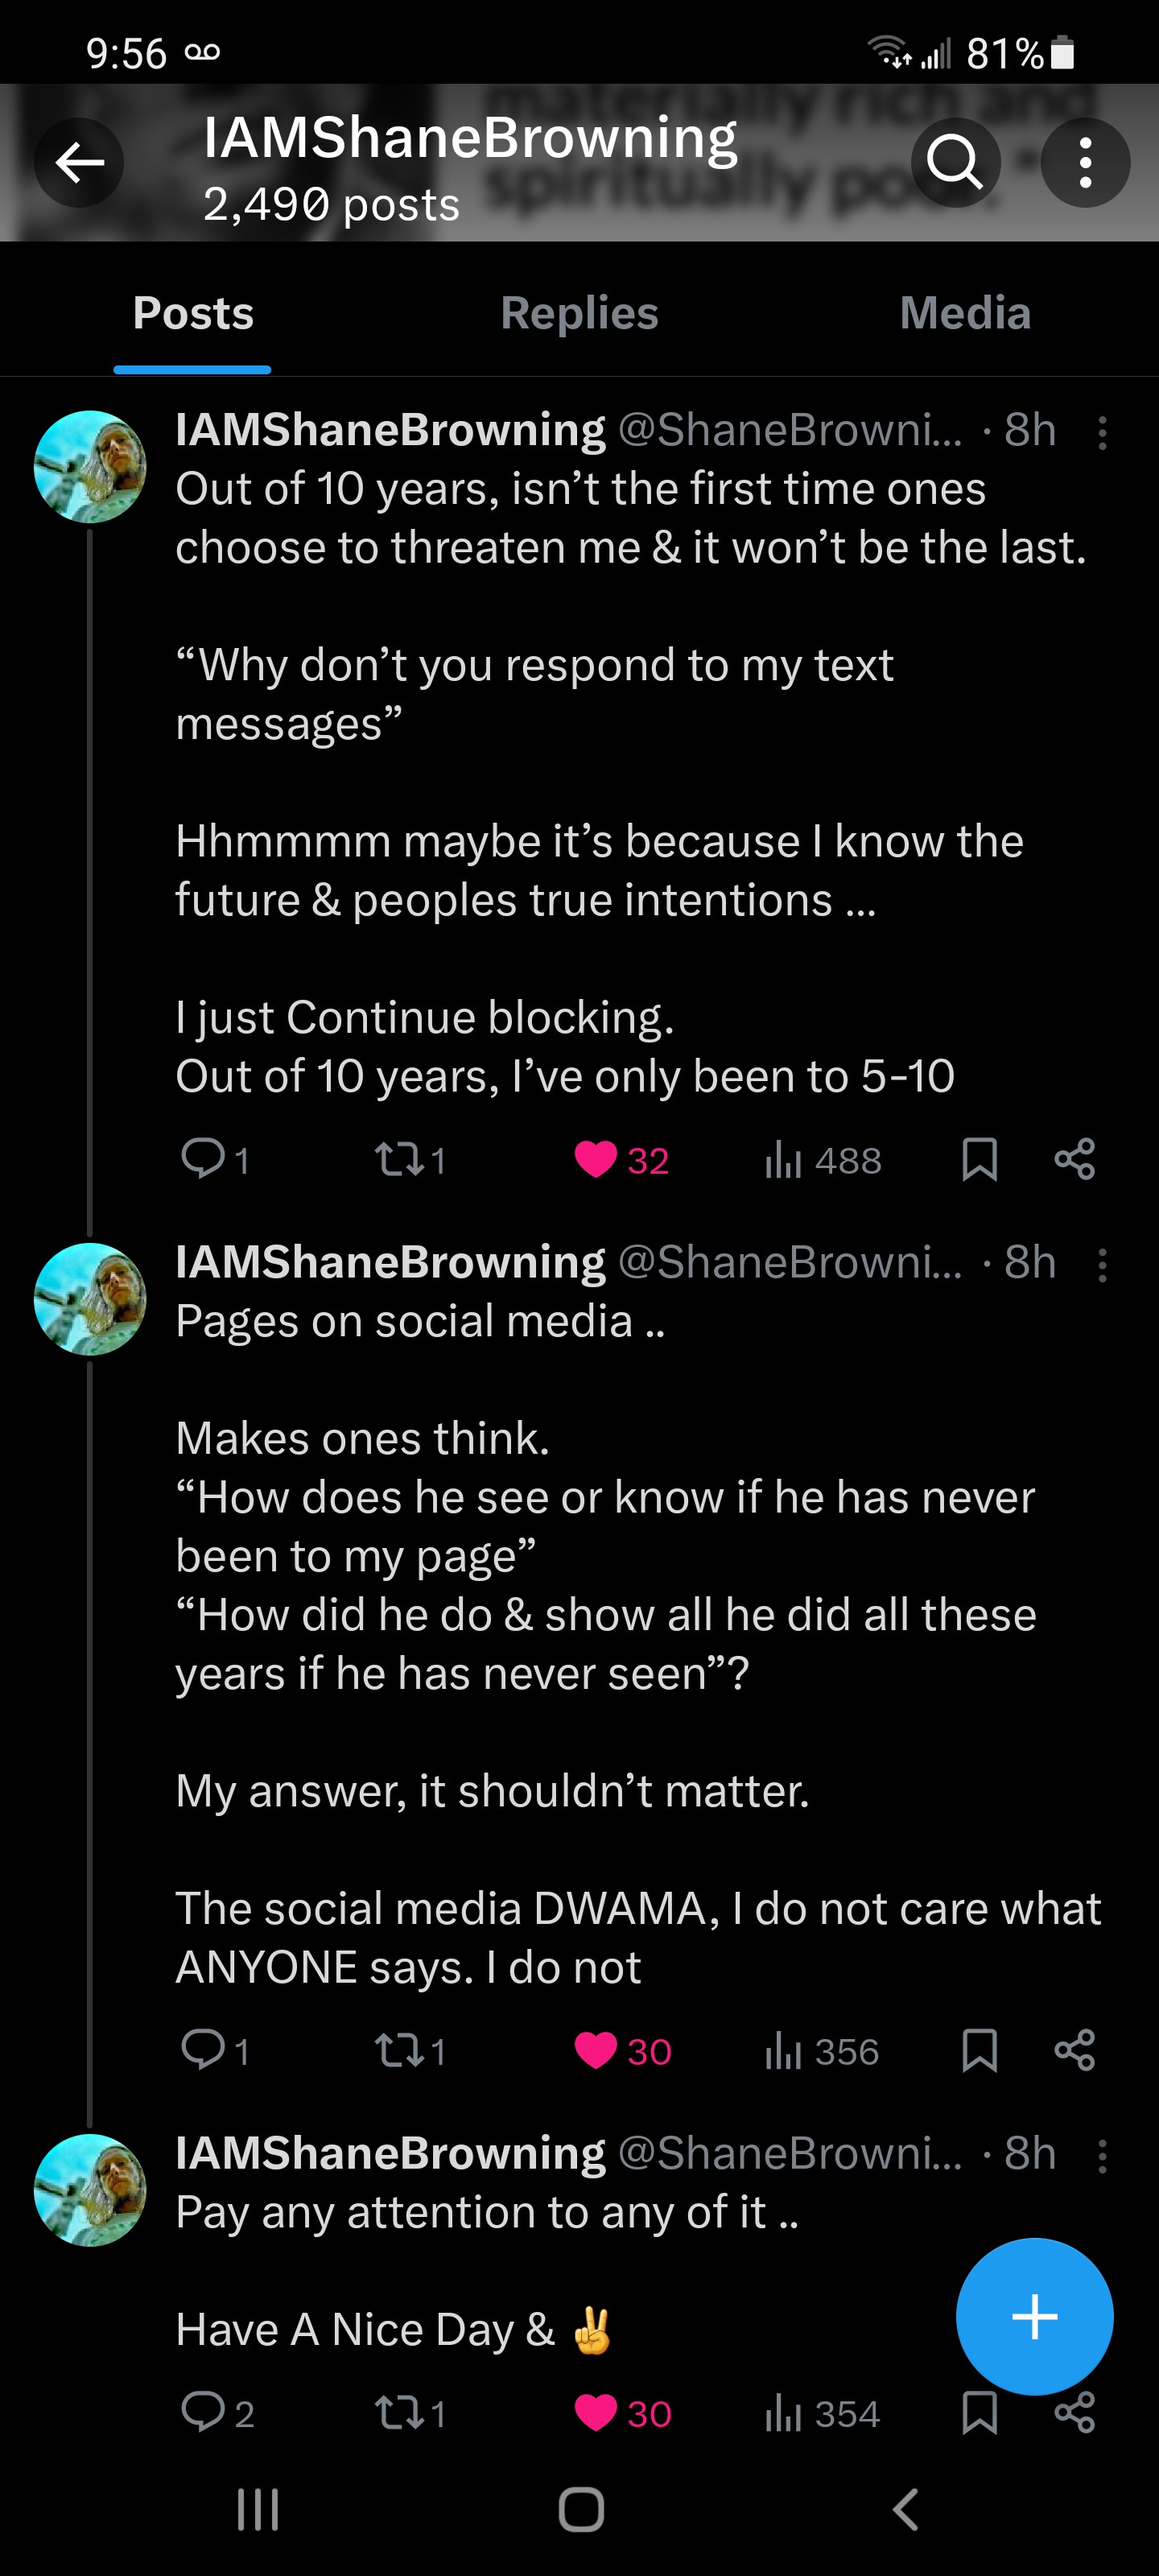
Task: Tap the back arrow in profile header
Action: click(x=79, y=162)
